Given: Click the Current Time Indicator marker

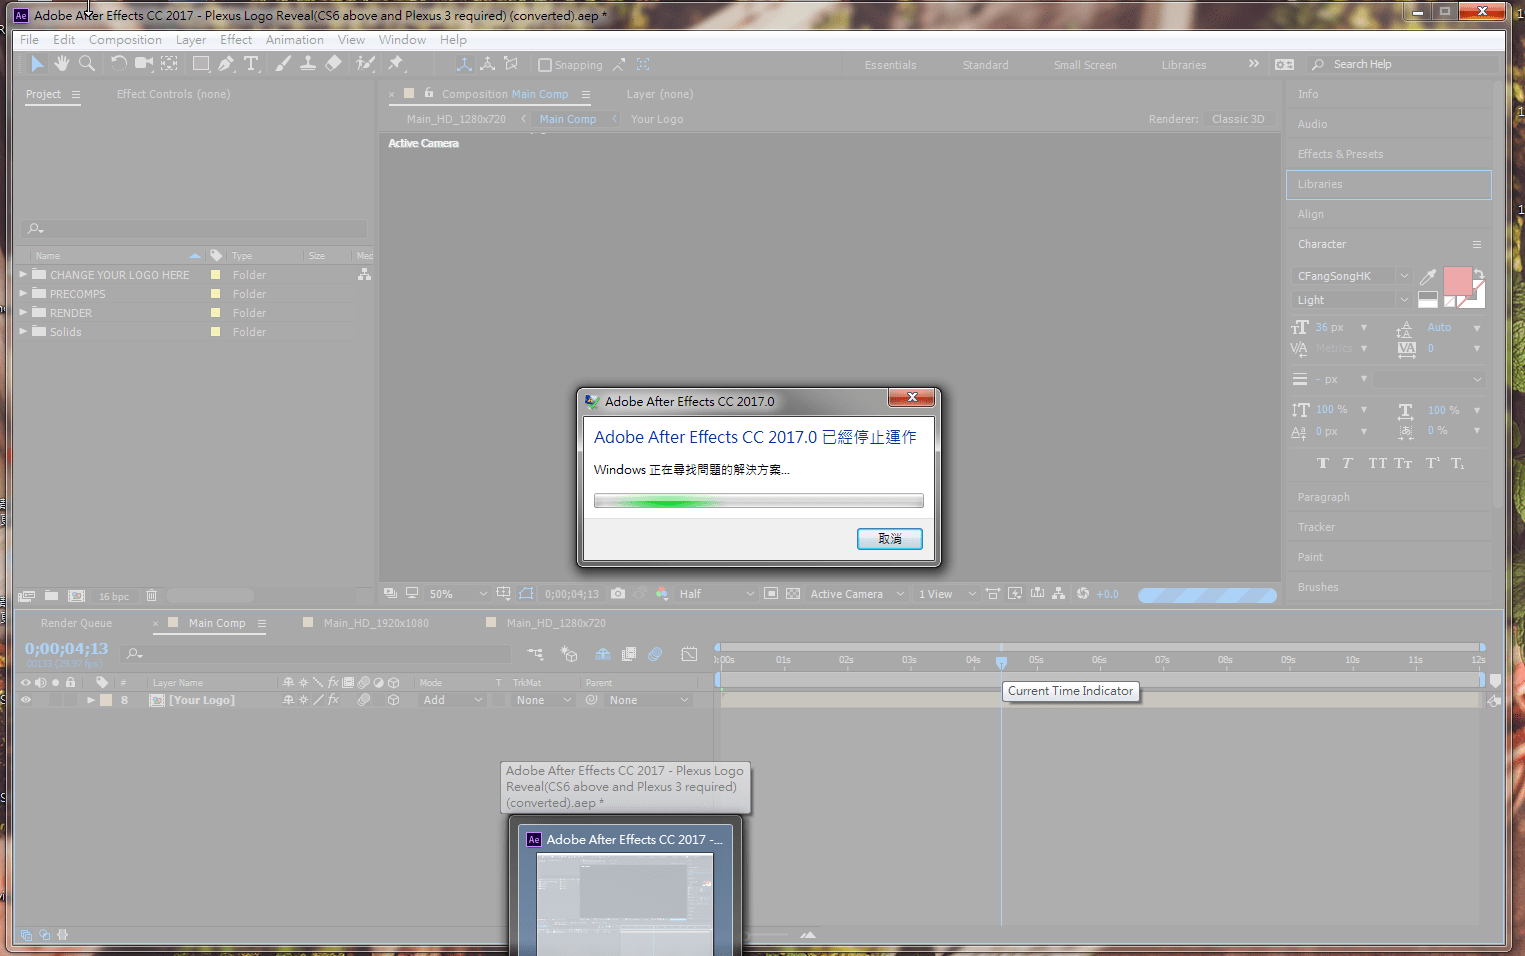Looking at the screenshot, I should (x=1001, y=662).
